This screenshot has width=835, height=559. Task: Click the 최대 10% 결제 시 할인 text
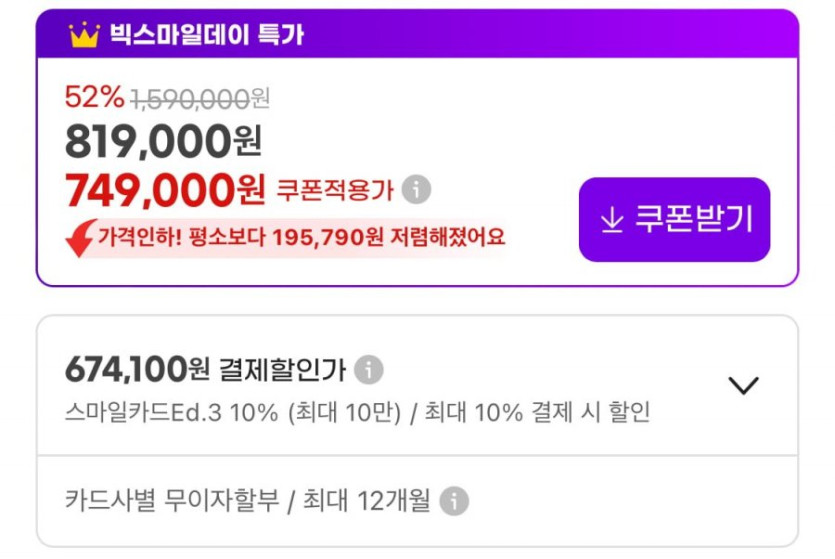pos(537,412)
